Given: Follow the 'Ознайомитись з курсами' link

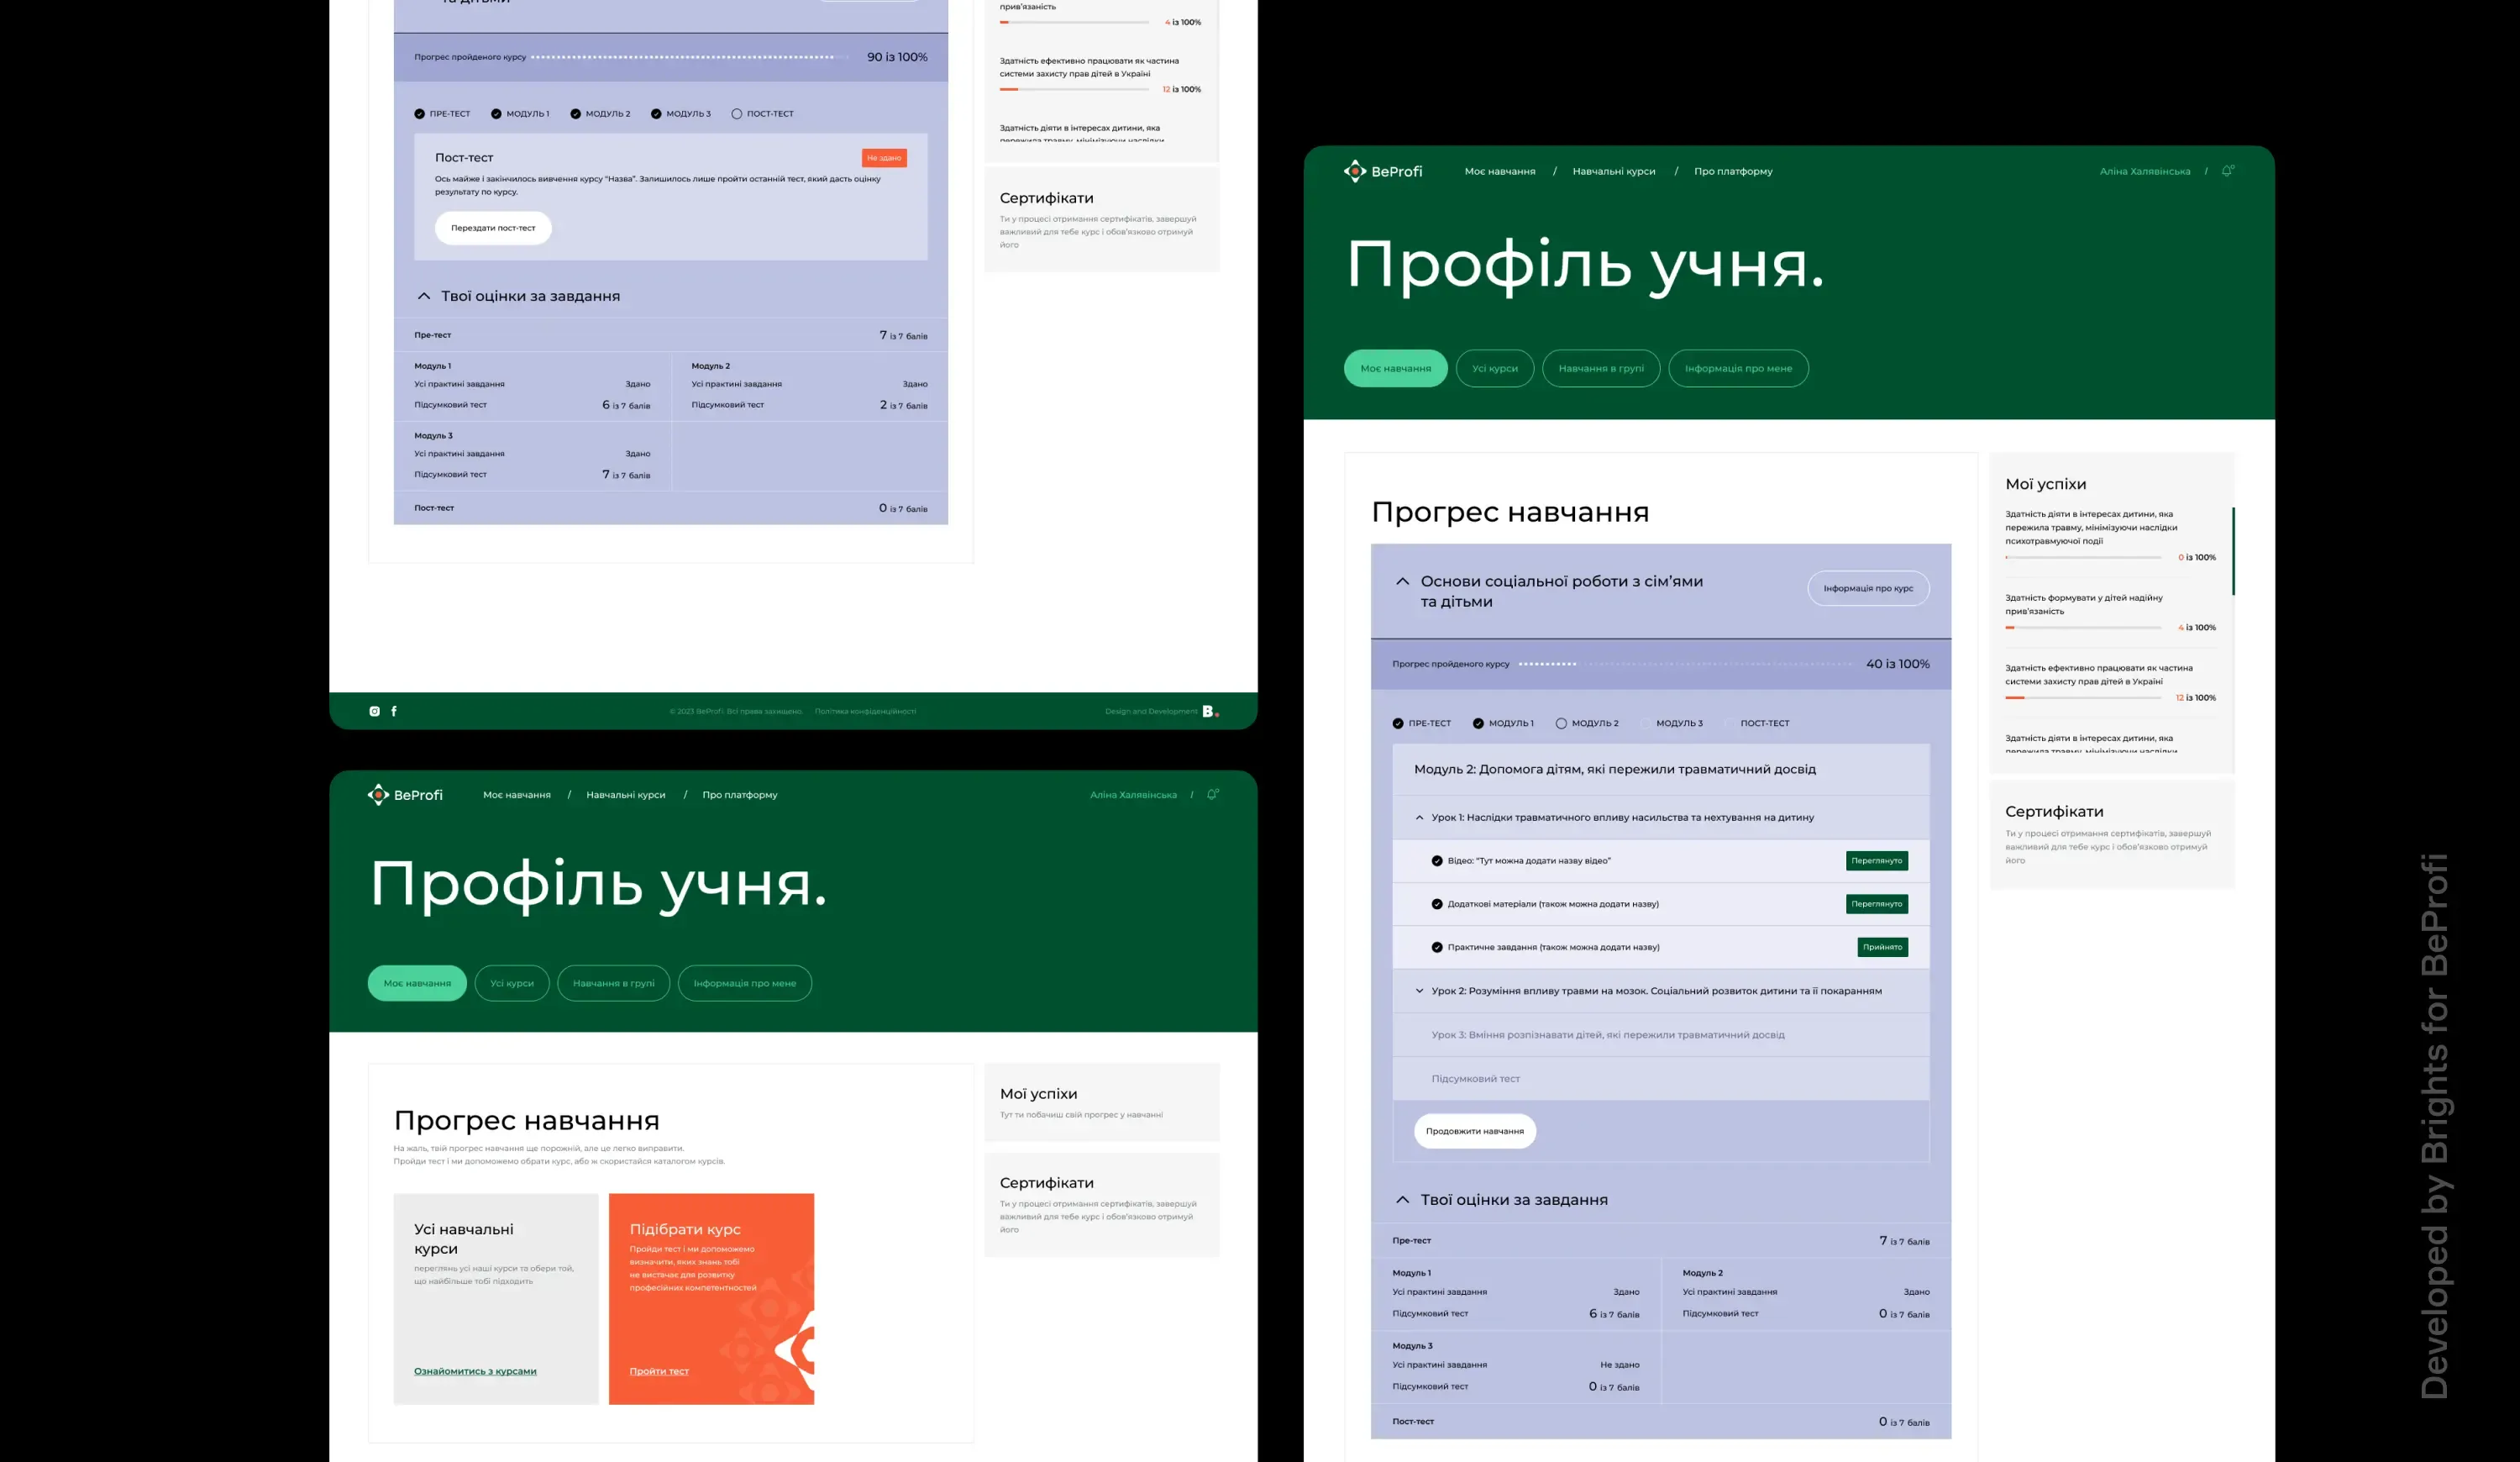Looking at the screenshot, I should point(475,1371).
